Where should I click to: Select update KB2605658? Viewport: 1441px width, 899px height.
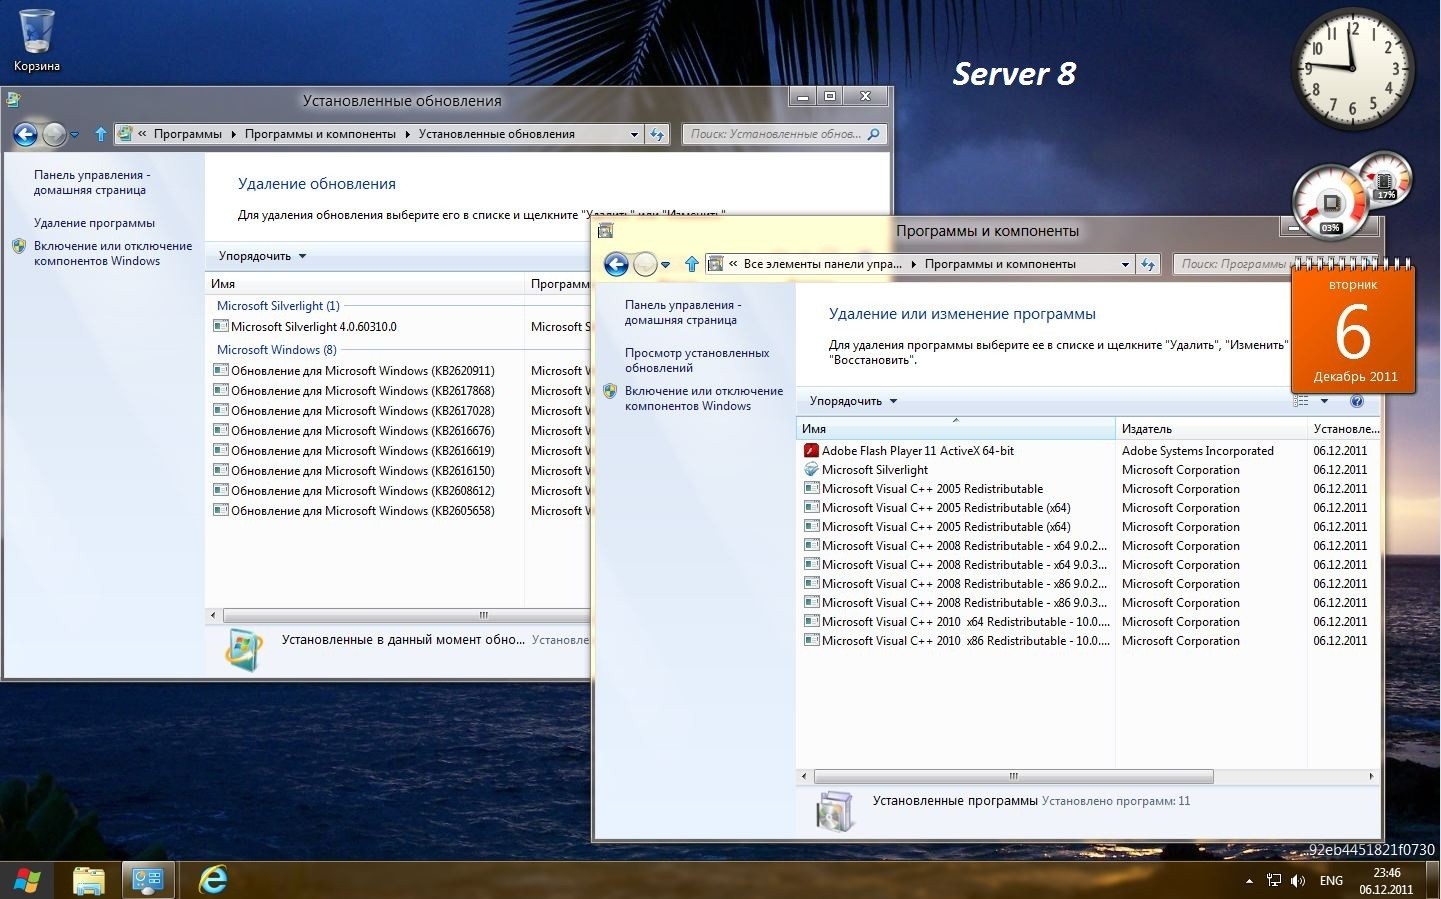click(x=363, y=511)
